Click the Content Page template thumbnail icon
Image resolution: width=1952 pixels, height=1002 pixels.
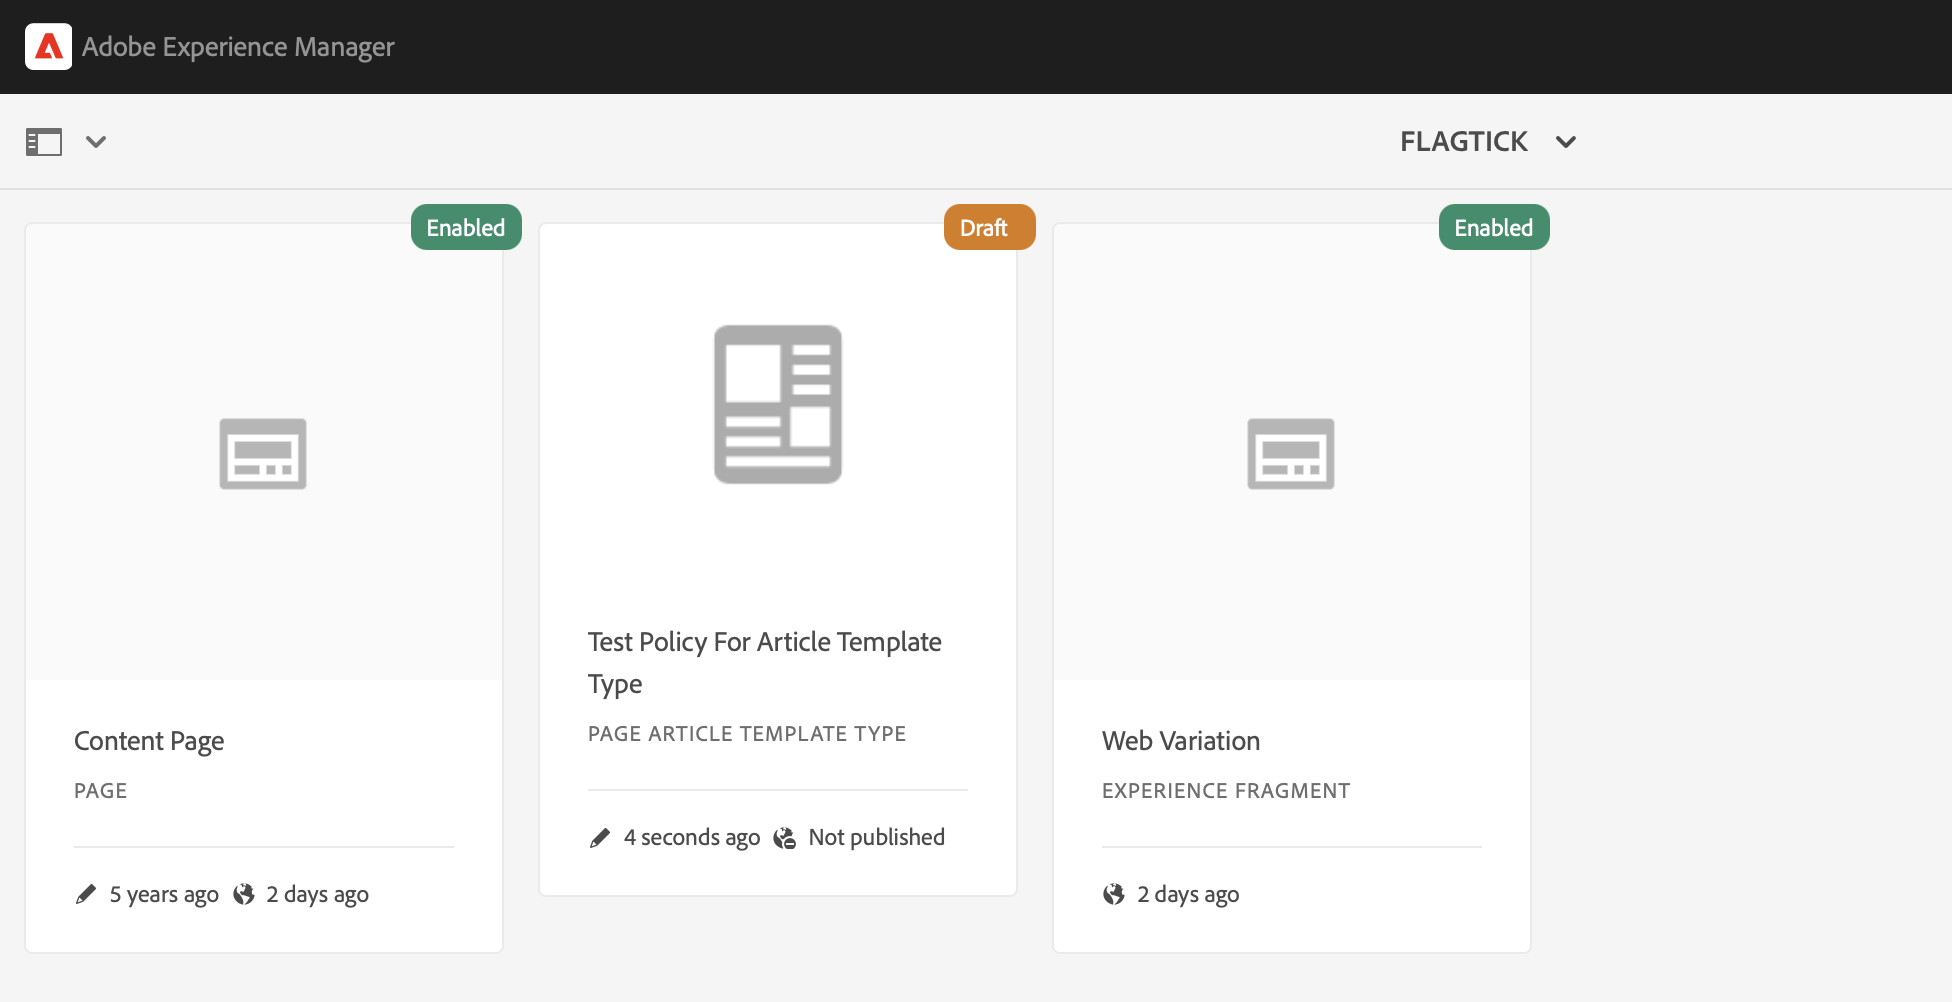(263, 454)
